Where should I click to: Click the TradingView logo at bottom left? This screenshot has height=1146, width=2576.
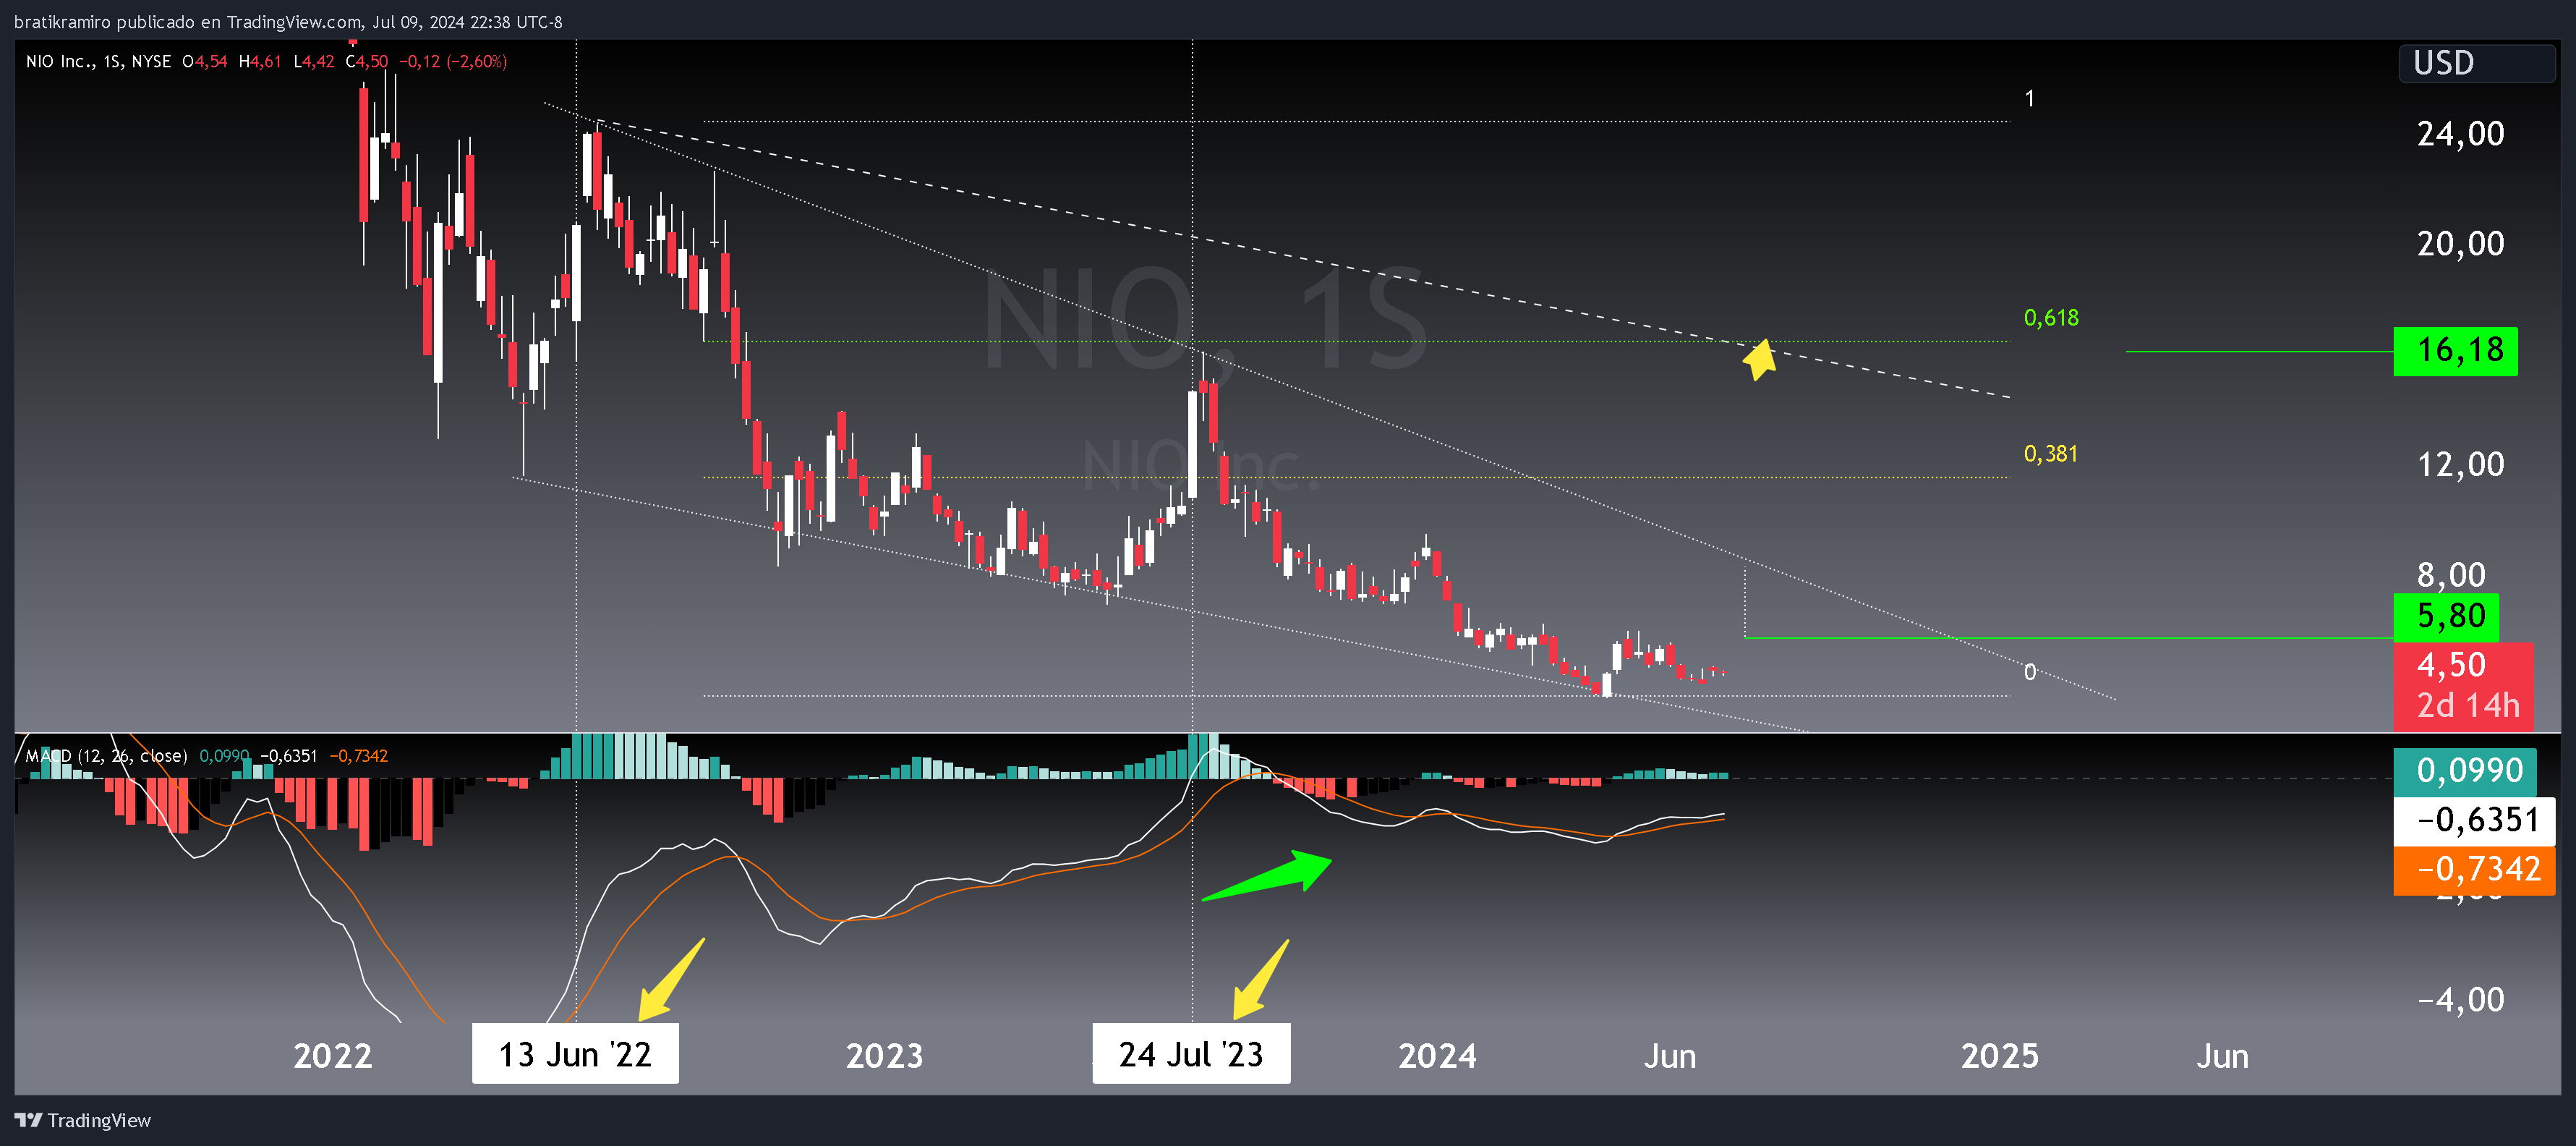tap(85, 1120)
